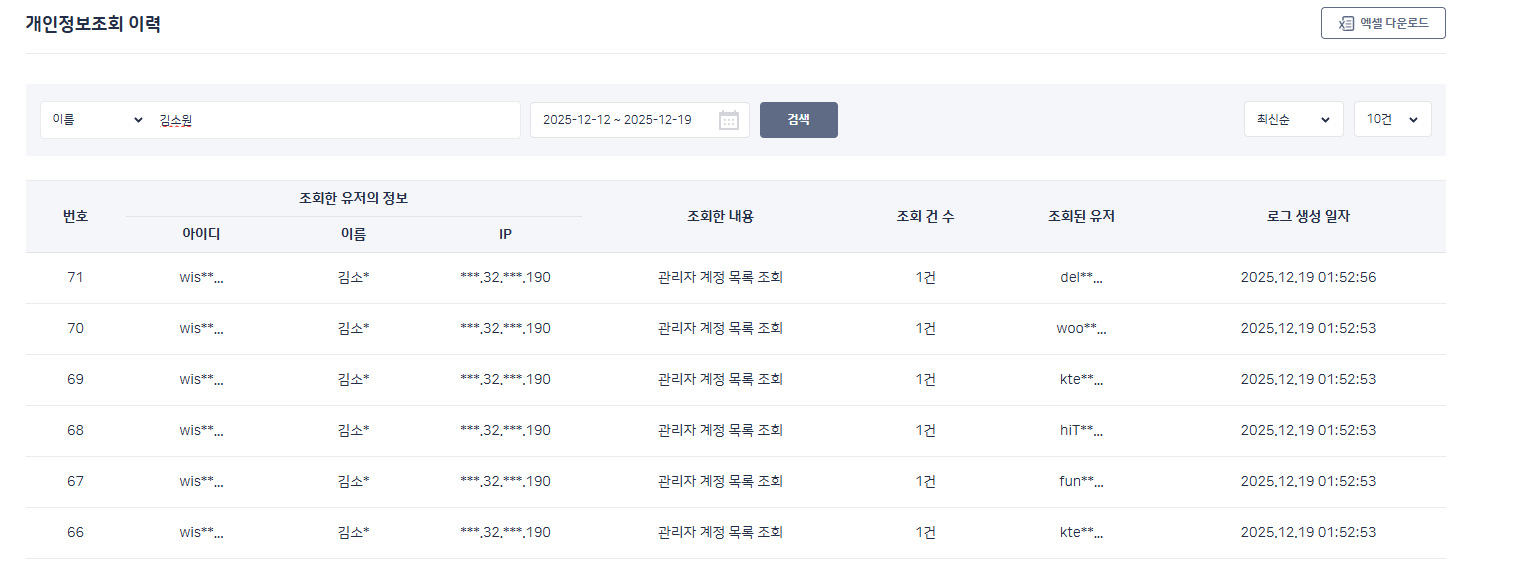The height and width of the screenshot is (572, 1530).
Task: Click the del** viewed user cell
Action: 1081,278
